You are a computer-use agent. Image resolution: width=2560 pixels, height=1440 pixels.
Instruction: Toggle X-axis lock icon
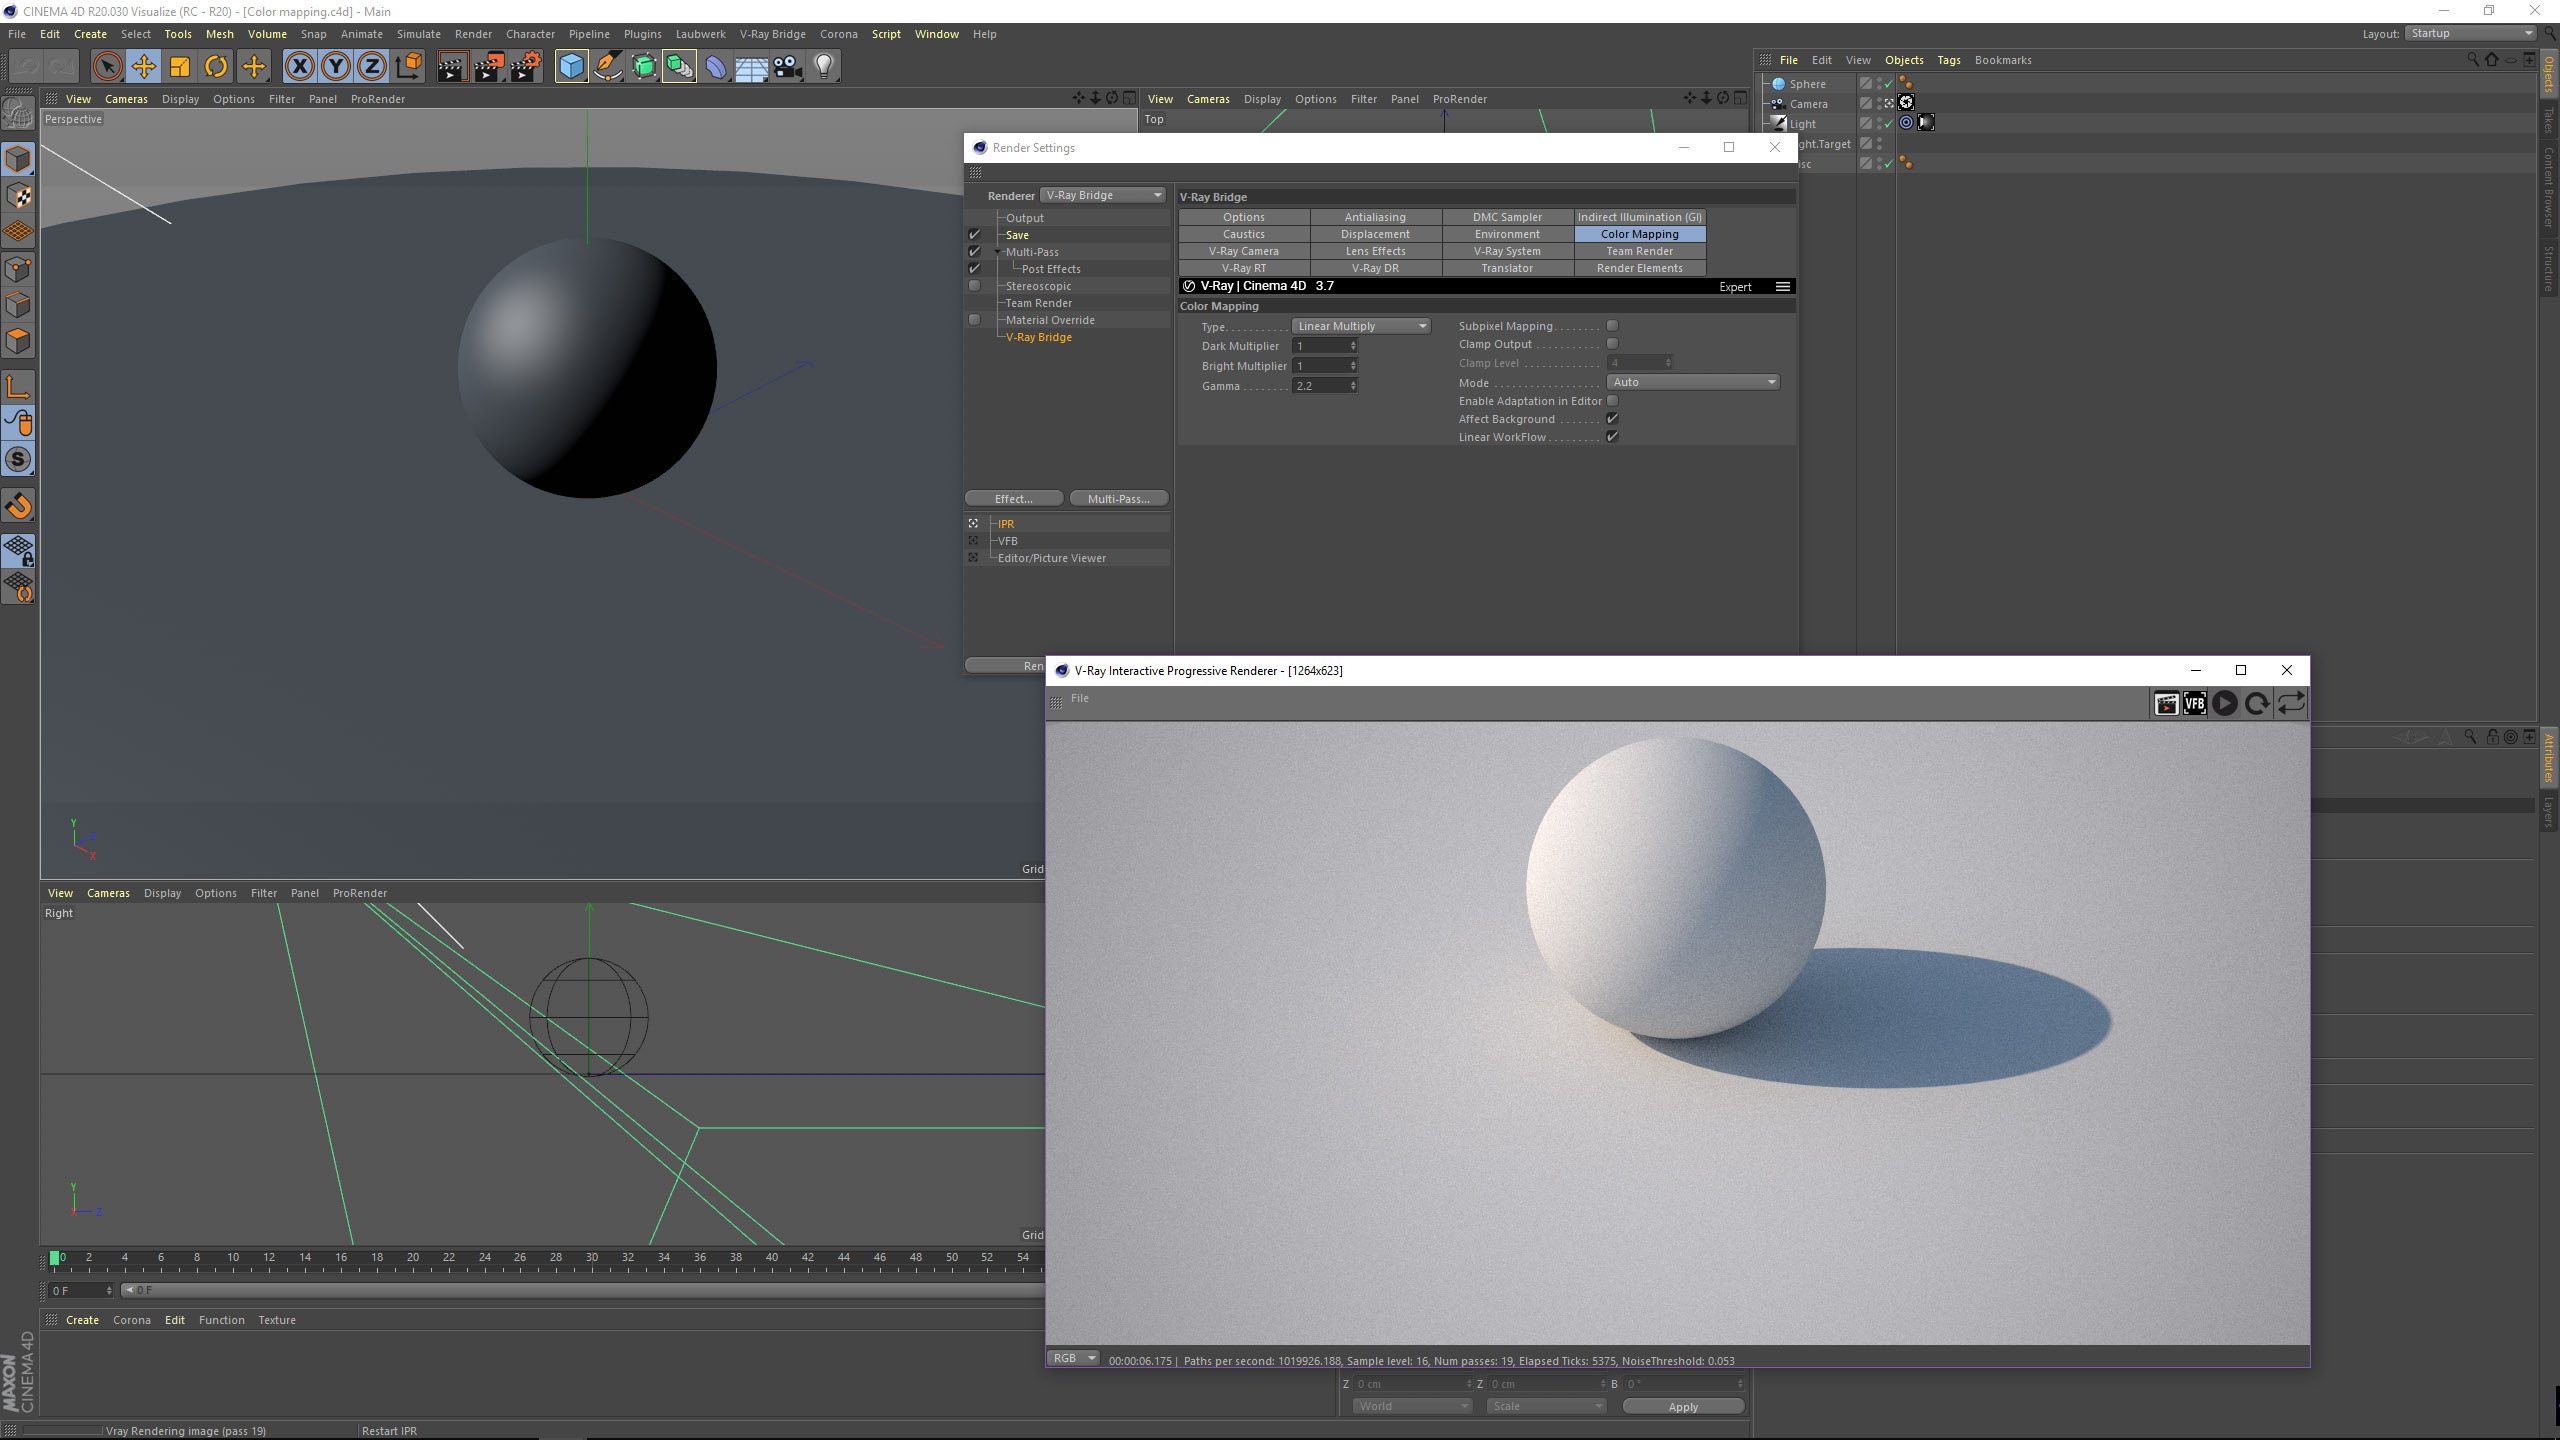(299, 67)
